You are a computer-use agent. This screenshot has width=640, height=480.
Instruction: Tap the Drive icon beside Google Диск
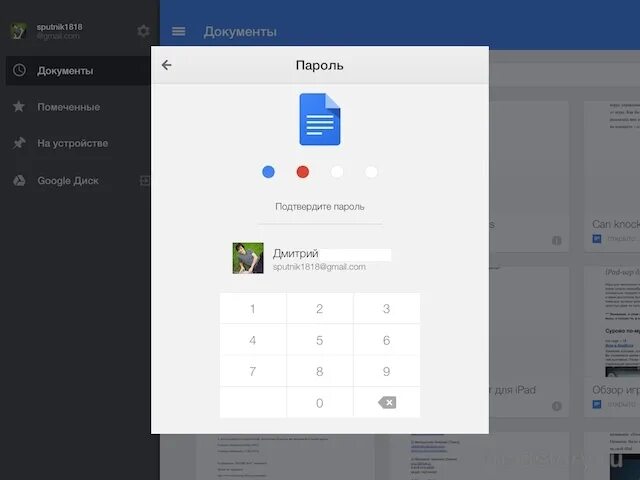click(19, 180)
